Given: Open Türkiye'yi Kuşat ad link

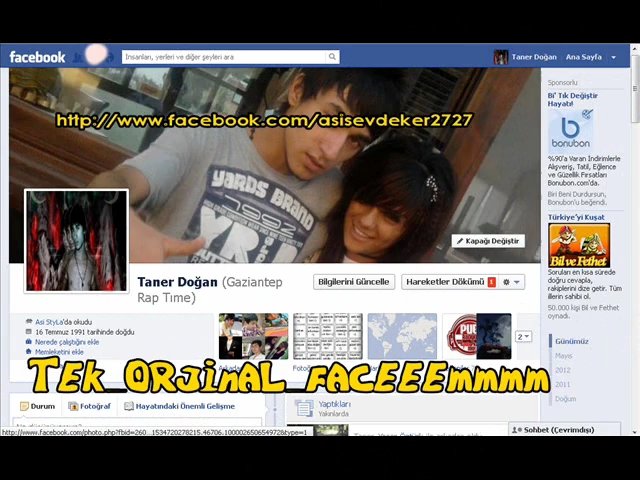Looking at the screenshot, I should coord(576,218).
